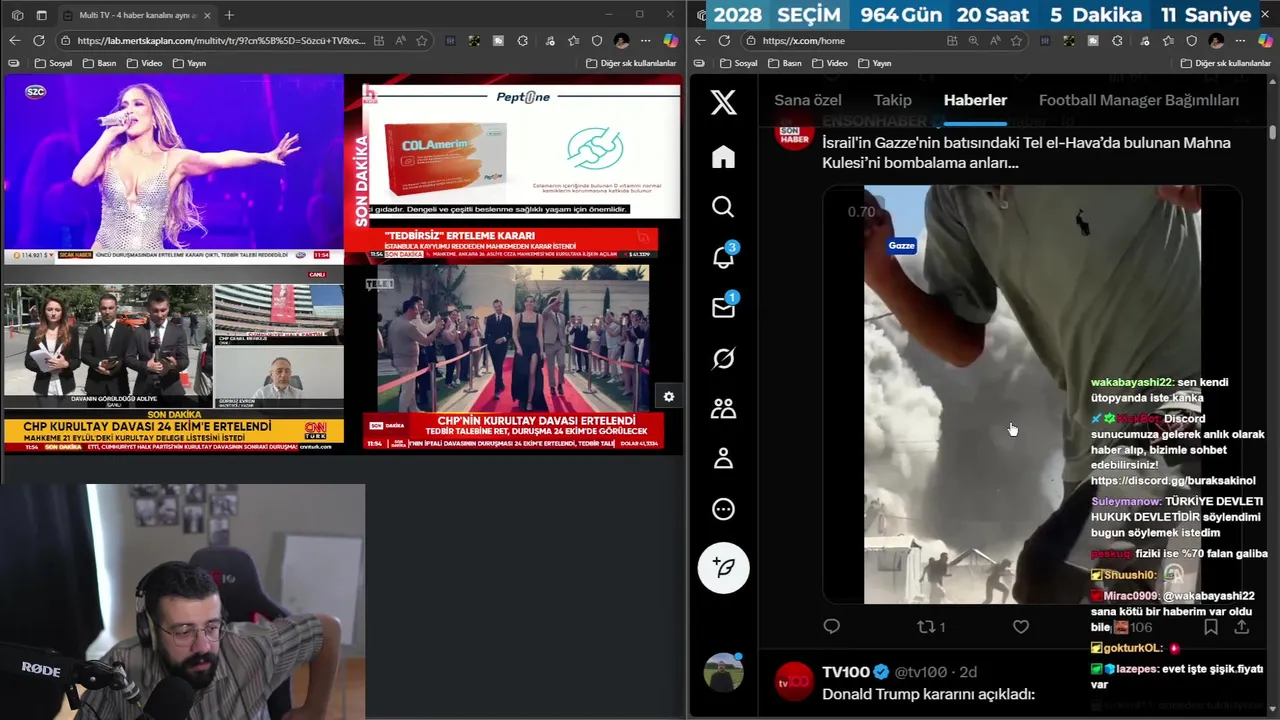Compose a new post with feather button
The image size is (1280, 720).
723,567
